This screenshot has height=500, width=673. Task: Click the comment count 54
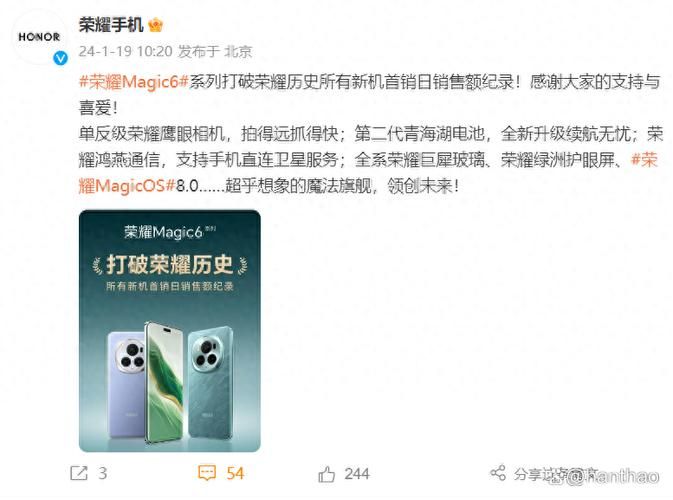[235, 473]
